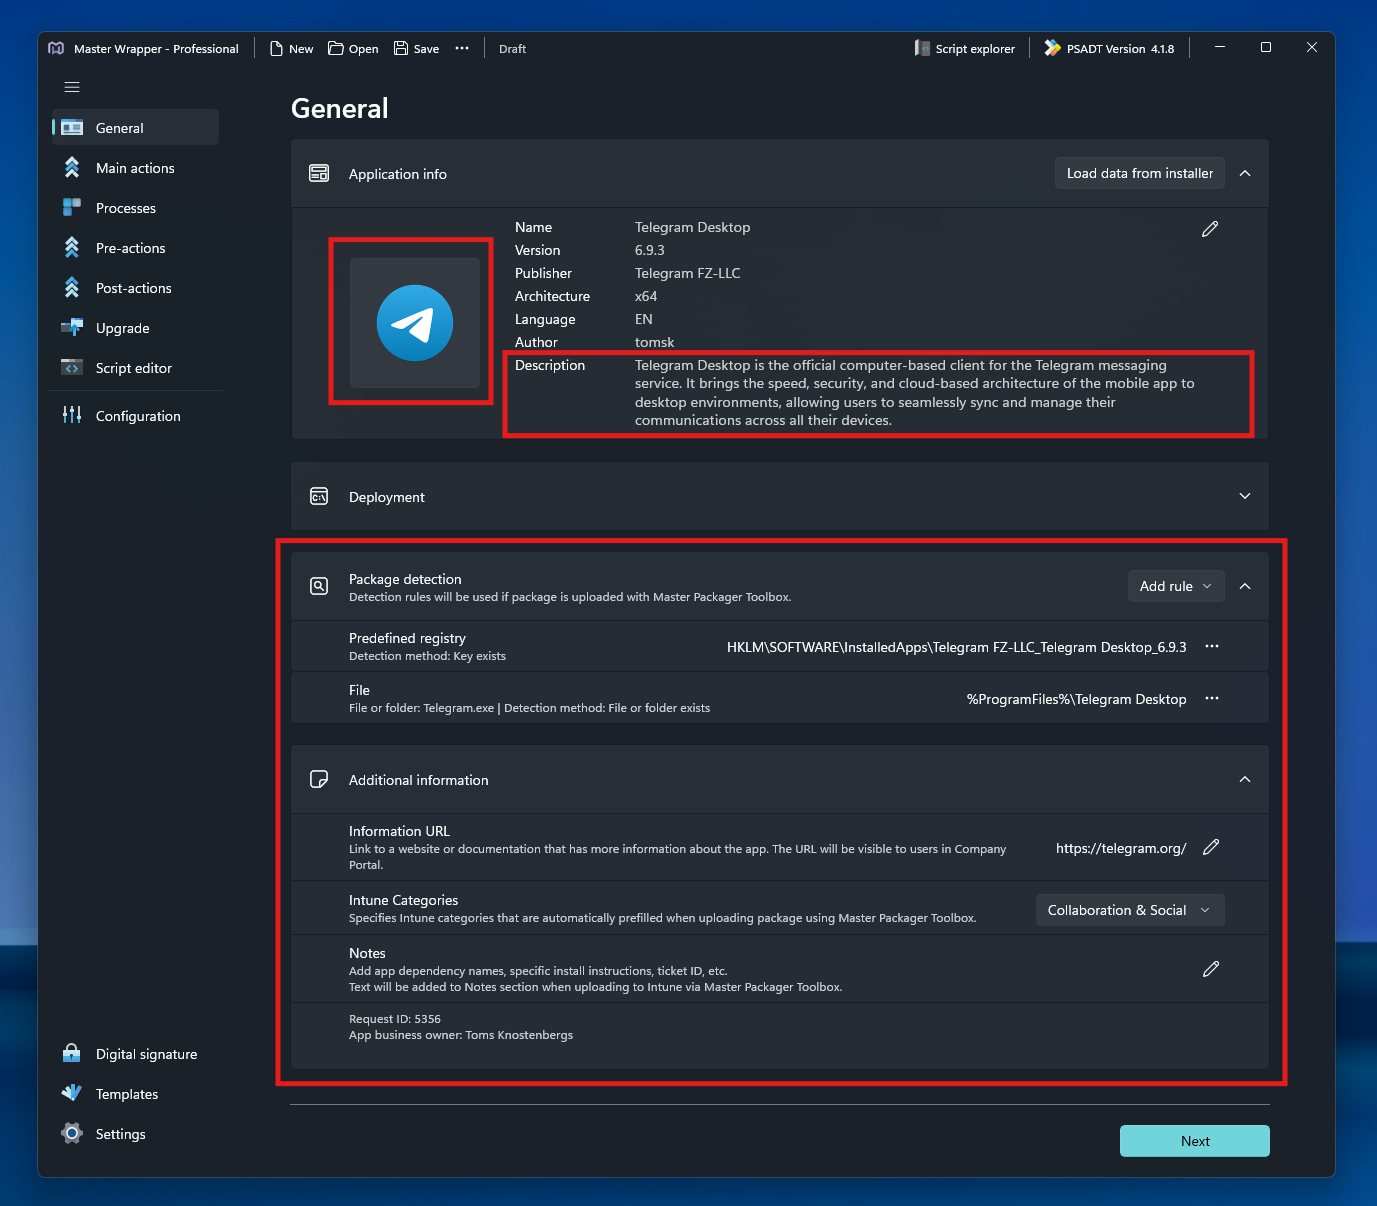Edit Notes with the pencil icon
1377x1206 pixels.
point(1211,969)
